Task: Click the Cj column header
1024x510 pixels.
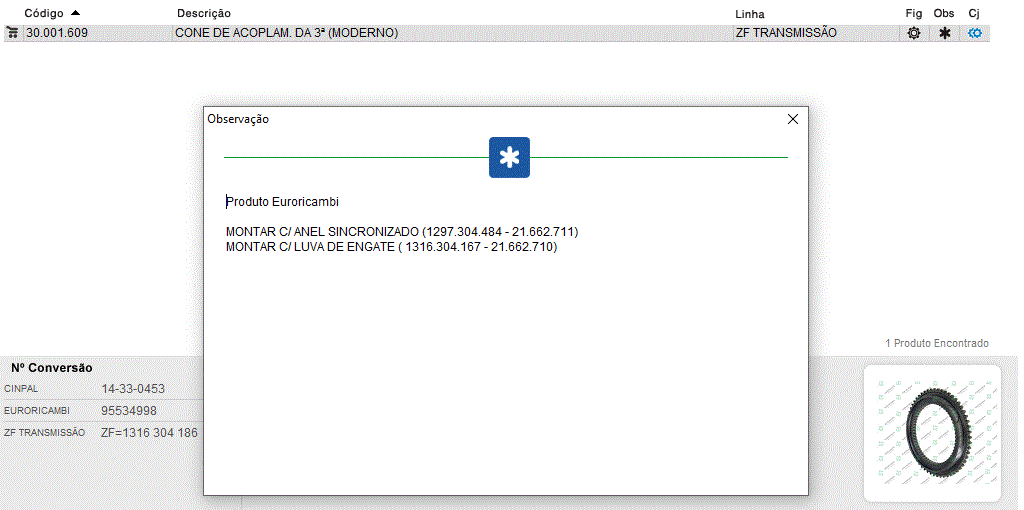Action: (x=974, y=13)
